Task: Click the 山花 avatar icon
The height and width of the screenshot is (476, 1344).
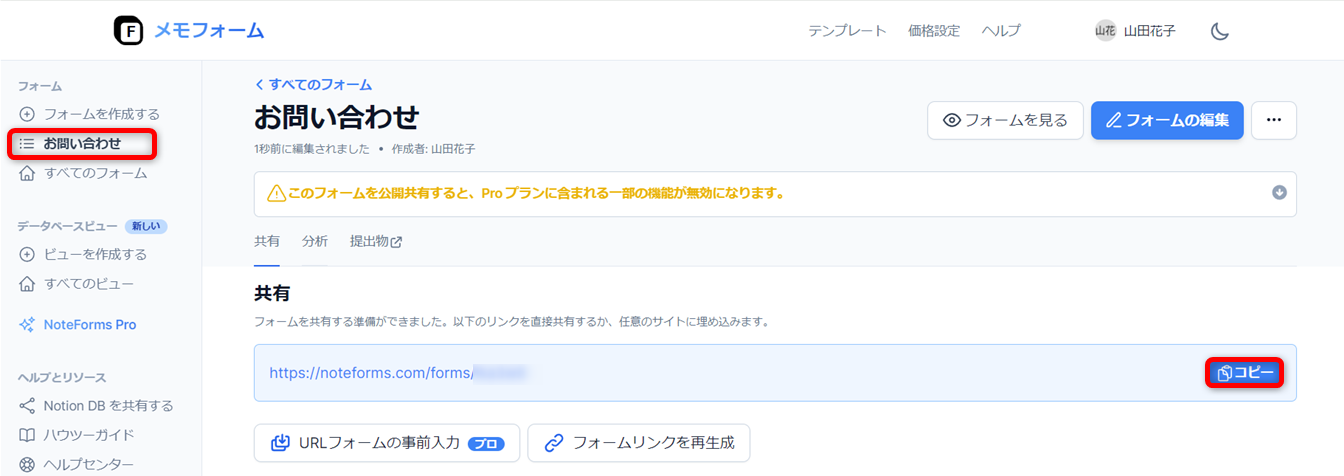Action: click(1105, 31)
